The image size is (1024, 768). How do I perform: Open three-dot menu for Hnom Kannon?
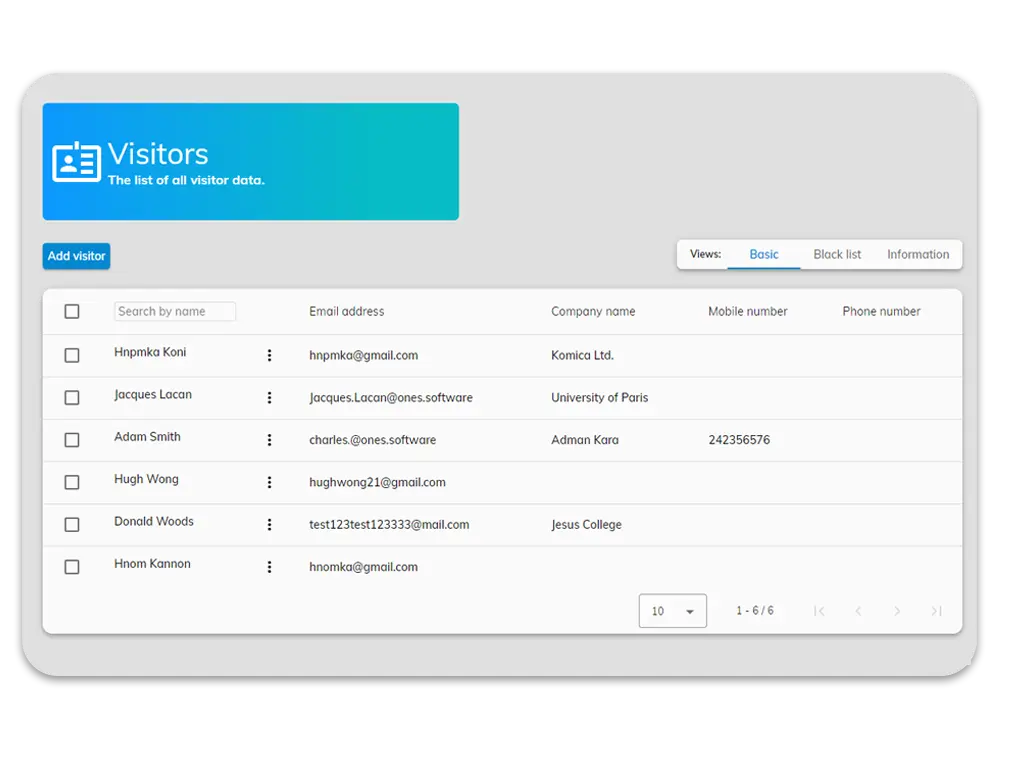point(269,567)
